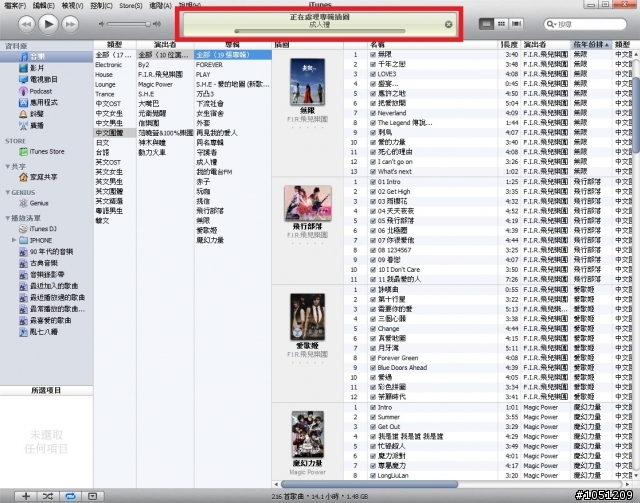The image size is (640, 503).
Task: Expand the IPHONE playlist folder
Action: tap(14, 240)
